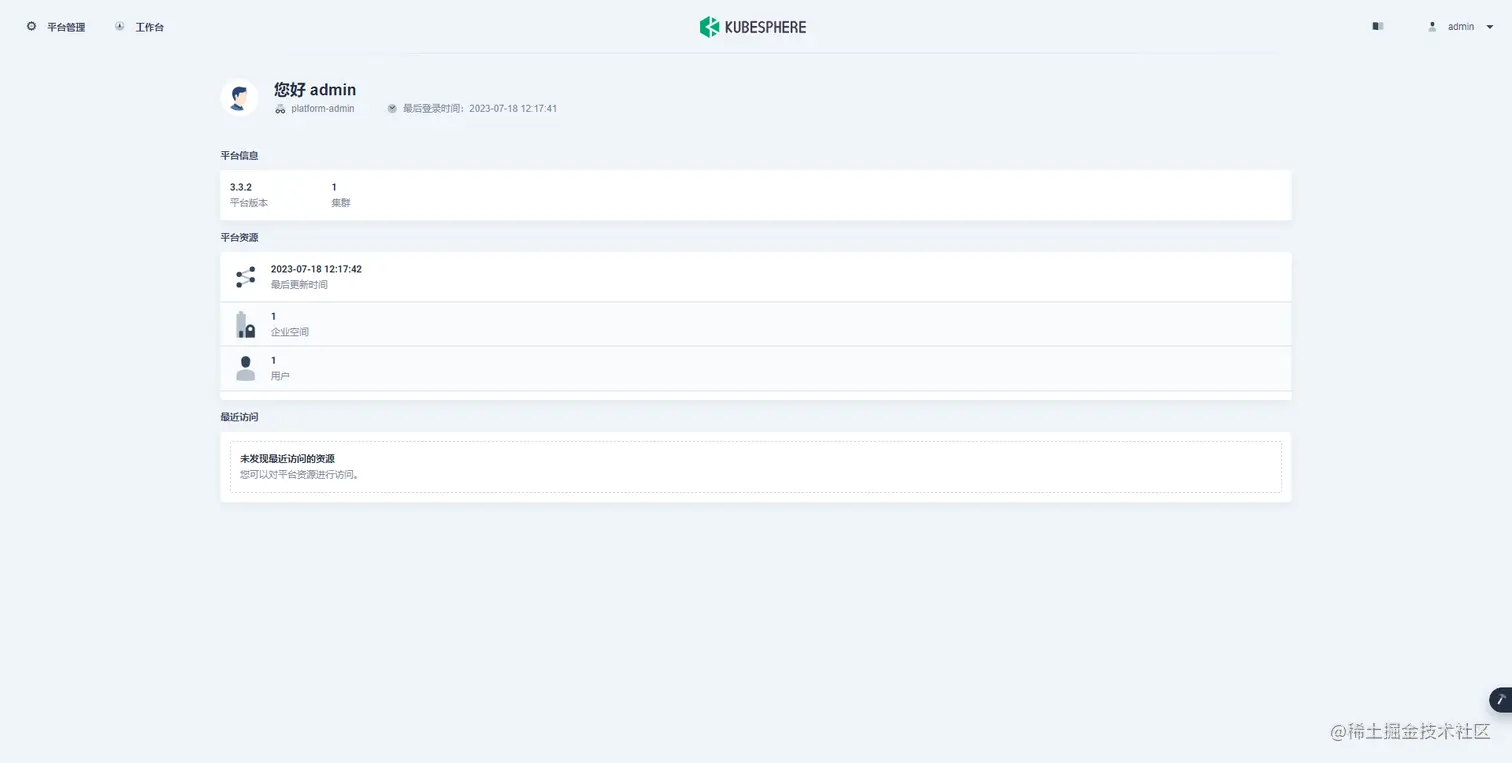Screen dimensions: 1512x763
Task: Click the 最近访问 section heading
Action: click(240, 416)
